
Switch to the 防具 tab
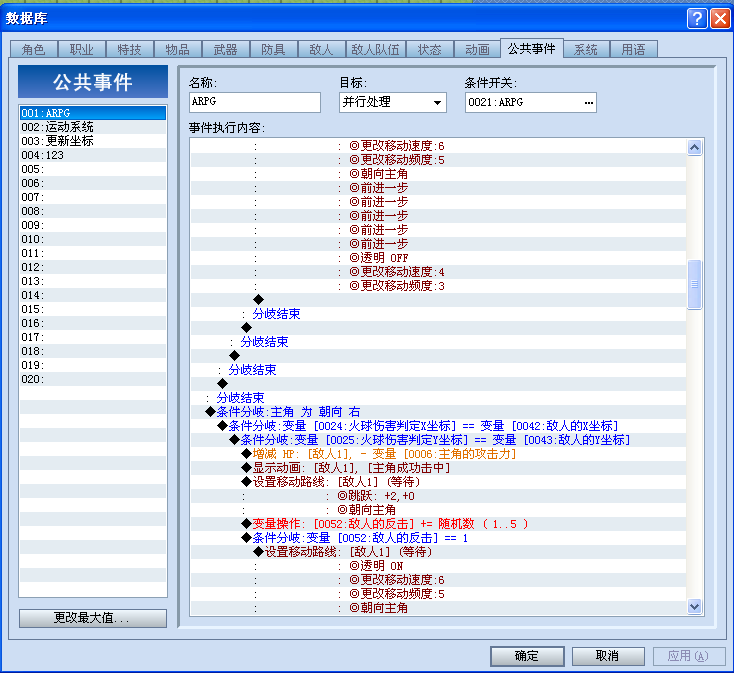pos(273,49)
